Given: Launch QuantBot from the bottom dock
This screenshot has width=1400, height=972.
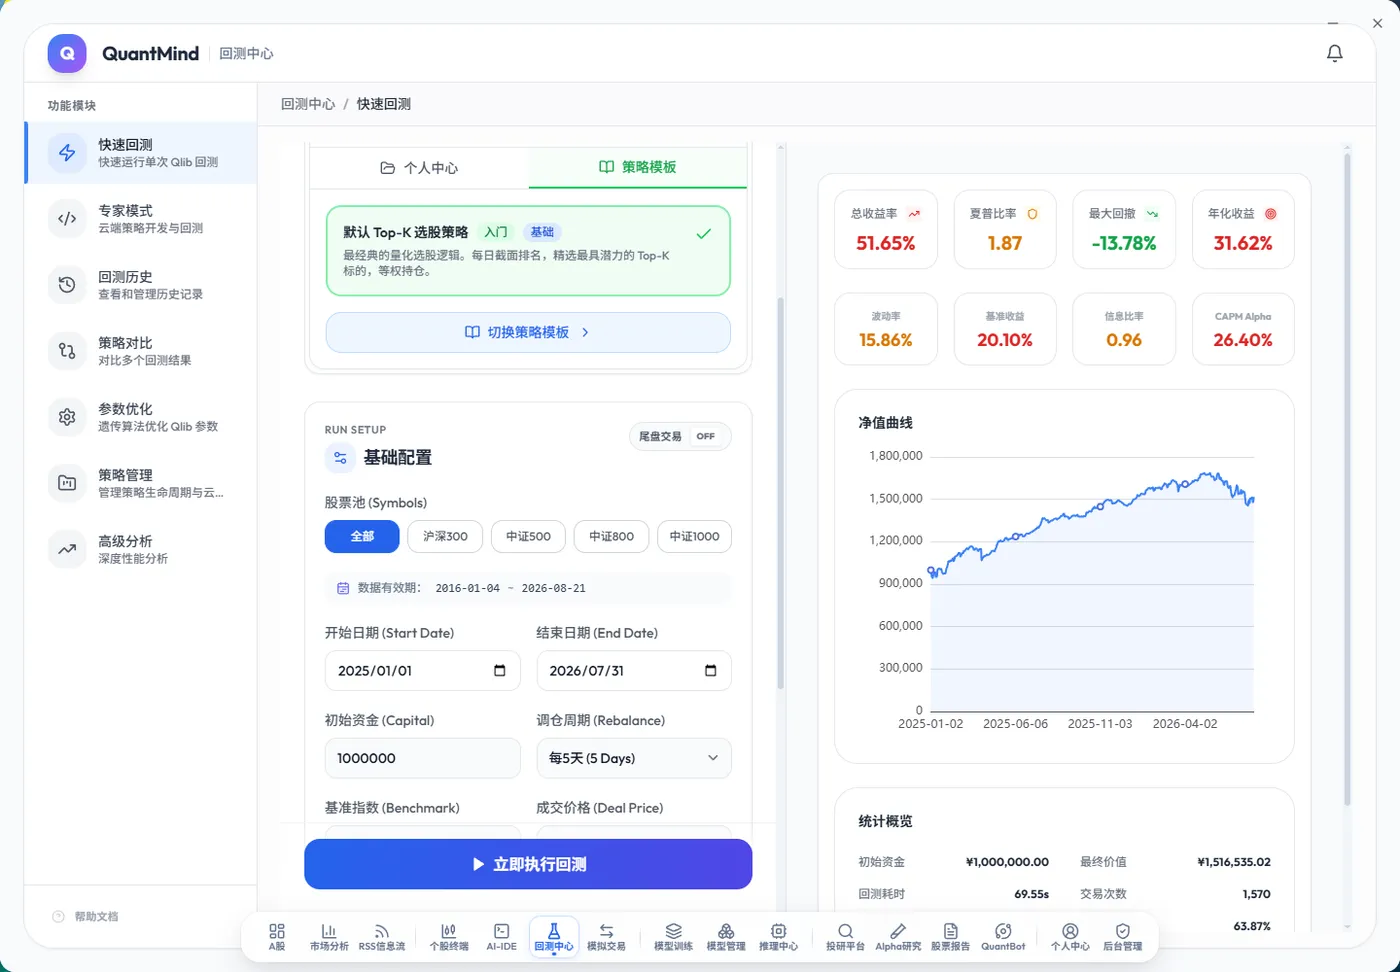Looking at the screenshot, I should coord(1003,937).
